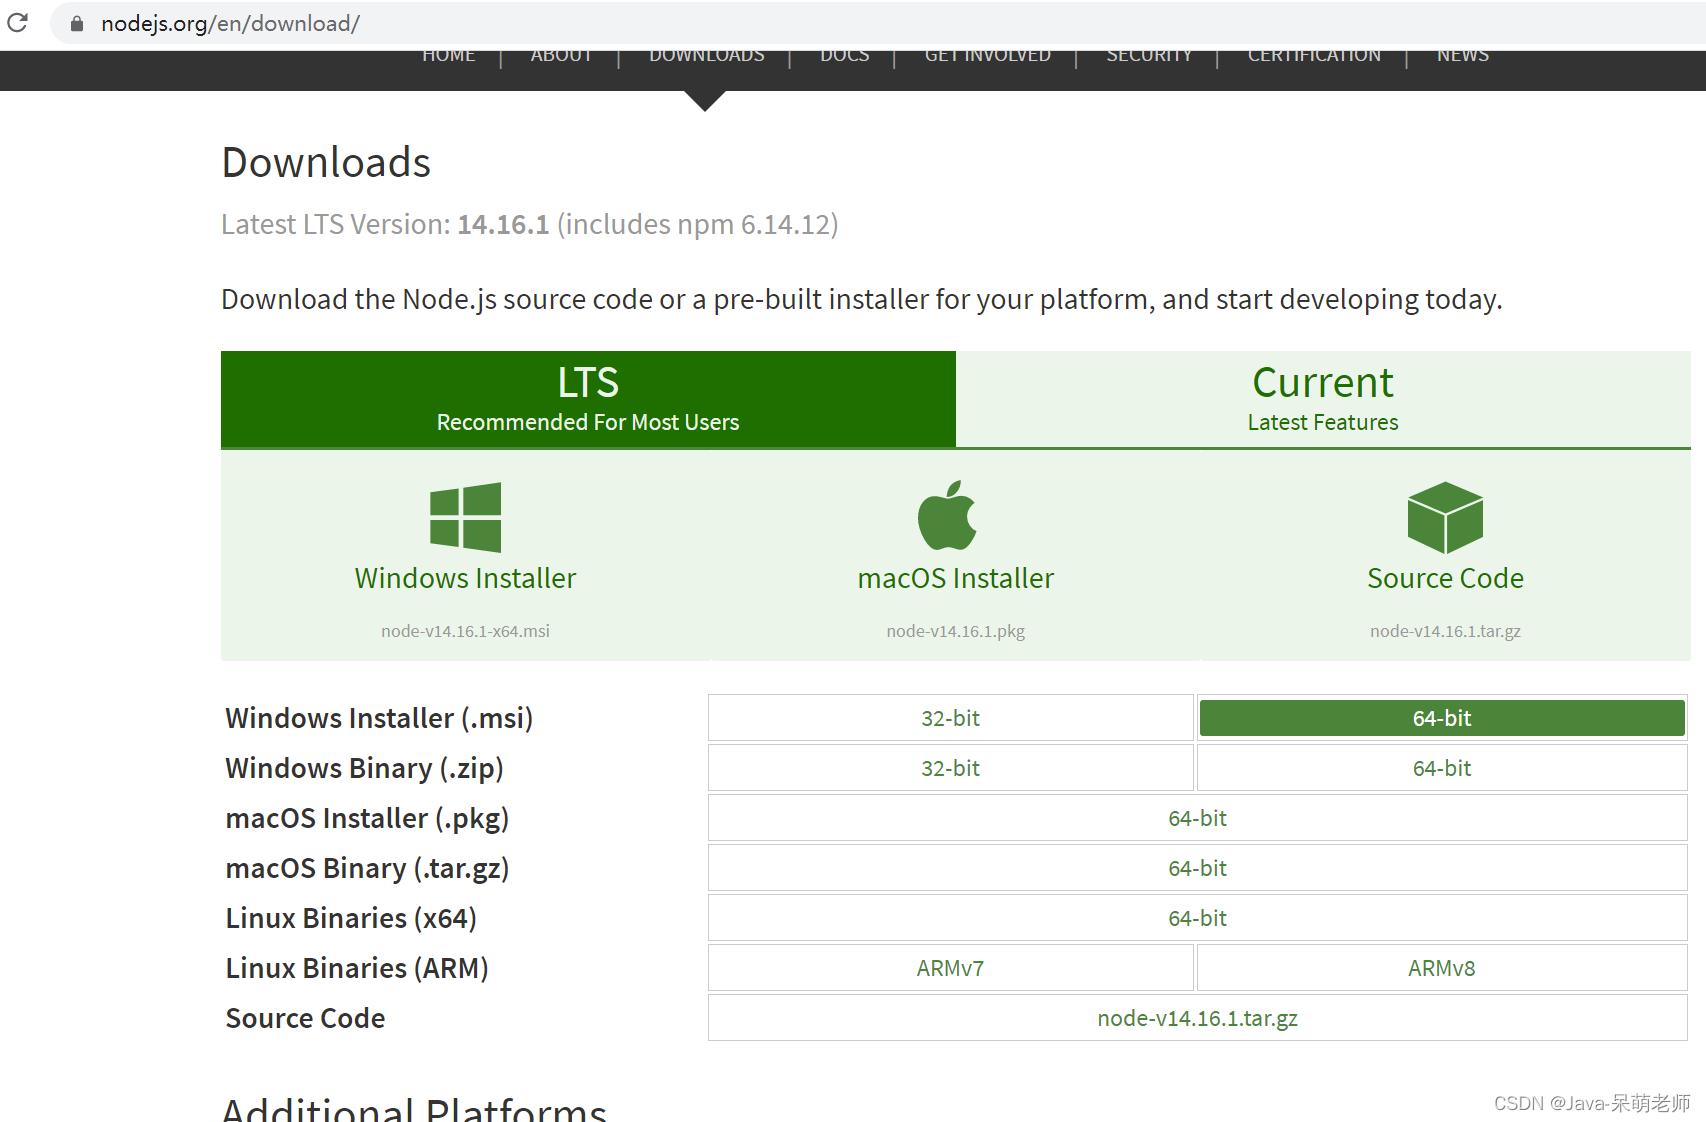Click the macOS Installer (.pkg) row label
Screen dimensions: 1706x1122
(367, 818)
